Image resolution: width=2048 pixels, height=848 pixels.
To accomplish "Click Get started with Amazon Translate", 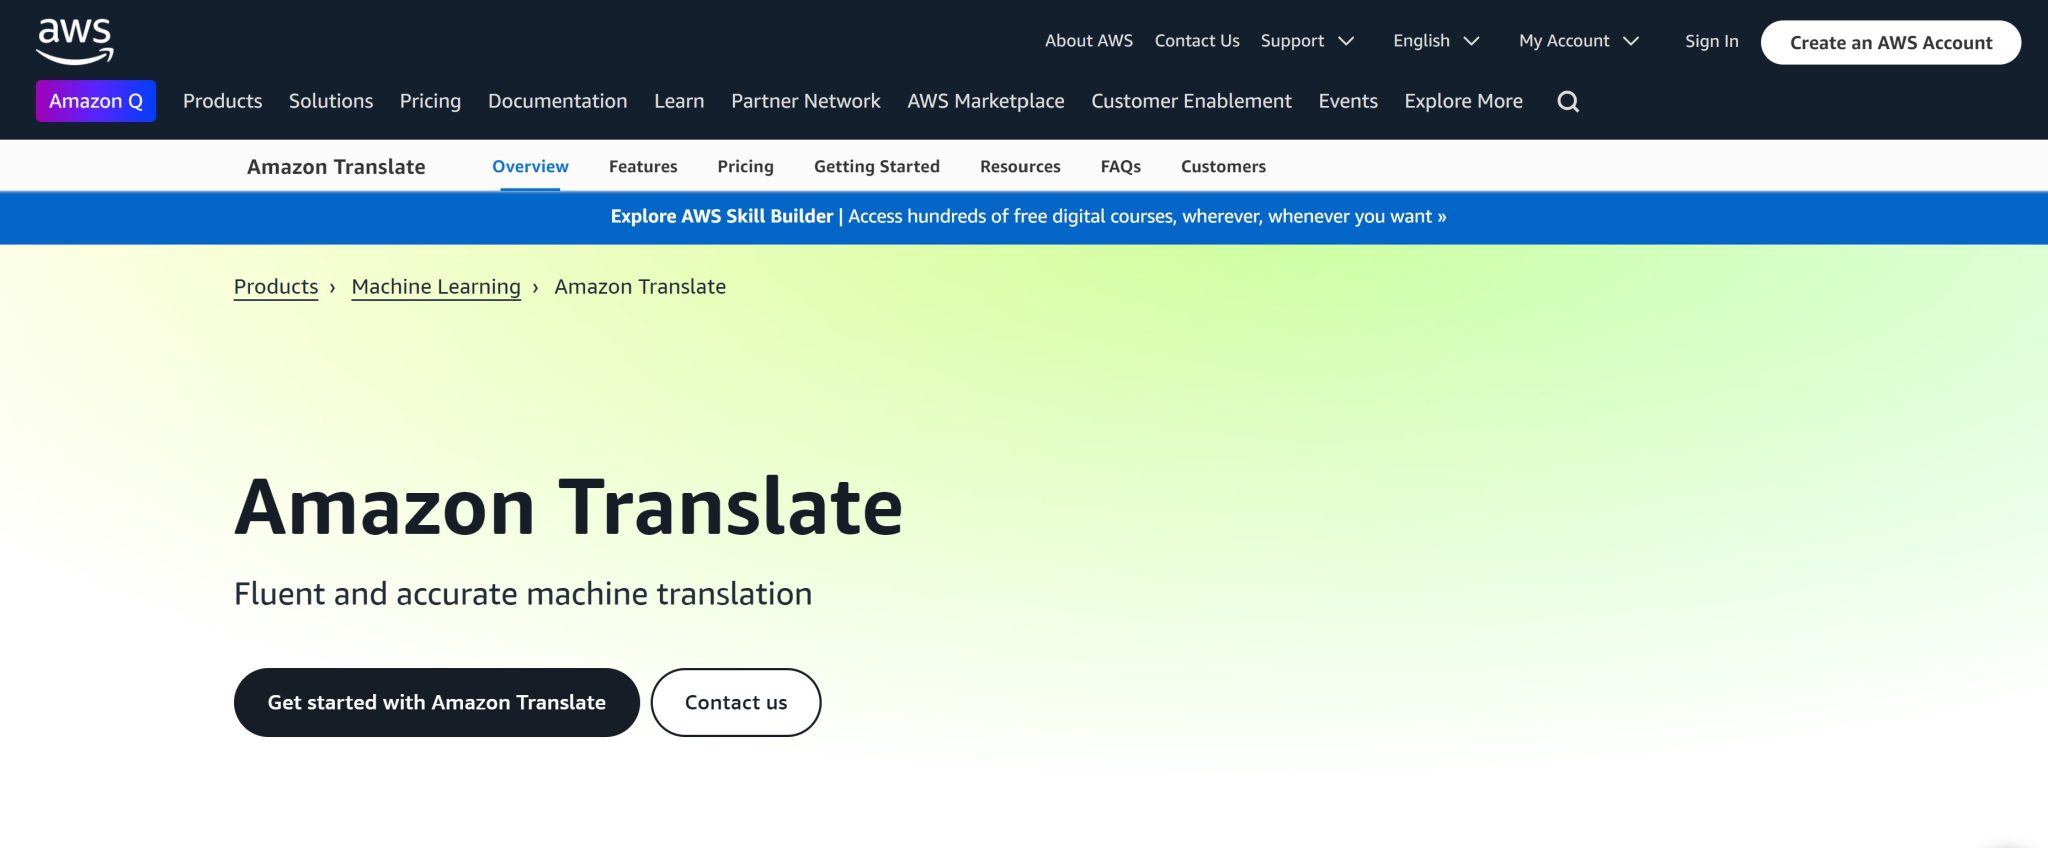I will [x=436, y=702].
